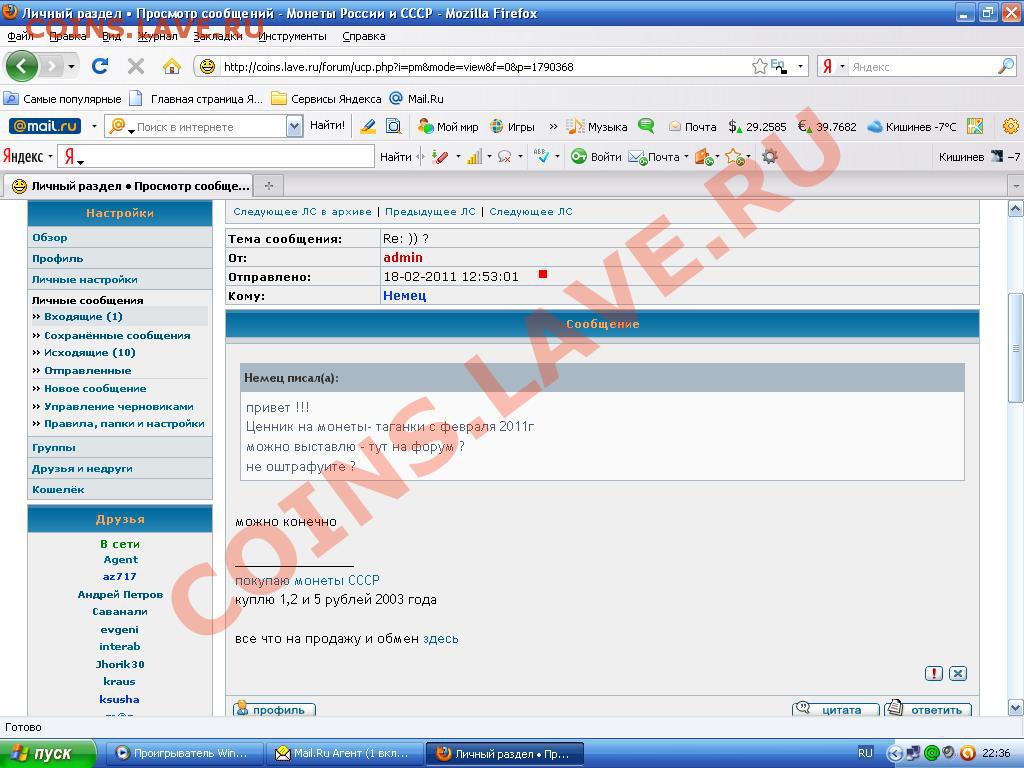This screenshot has width=1024, height=768.
Task: Open the browser home page icon
Action: click(172, 66)
